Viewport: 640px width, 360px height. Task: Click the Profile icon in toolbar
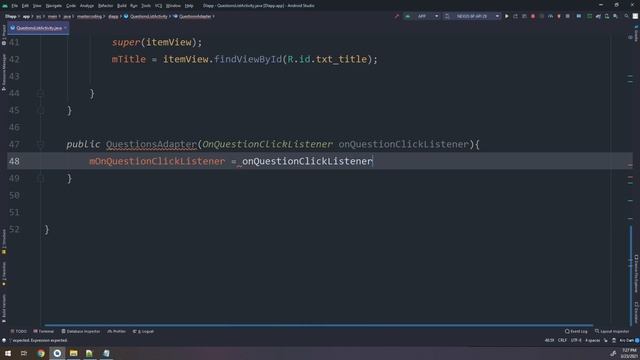(550, 16)
